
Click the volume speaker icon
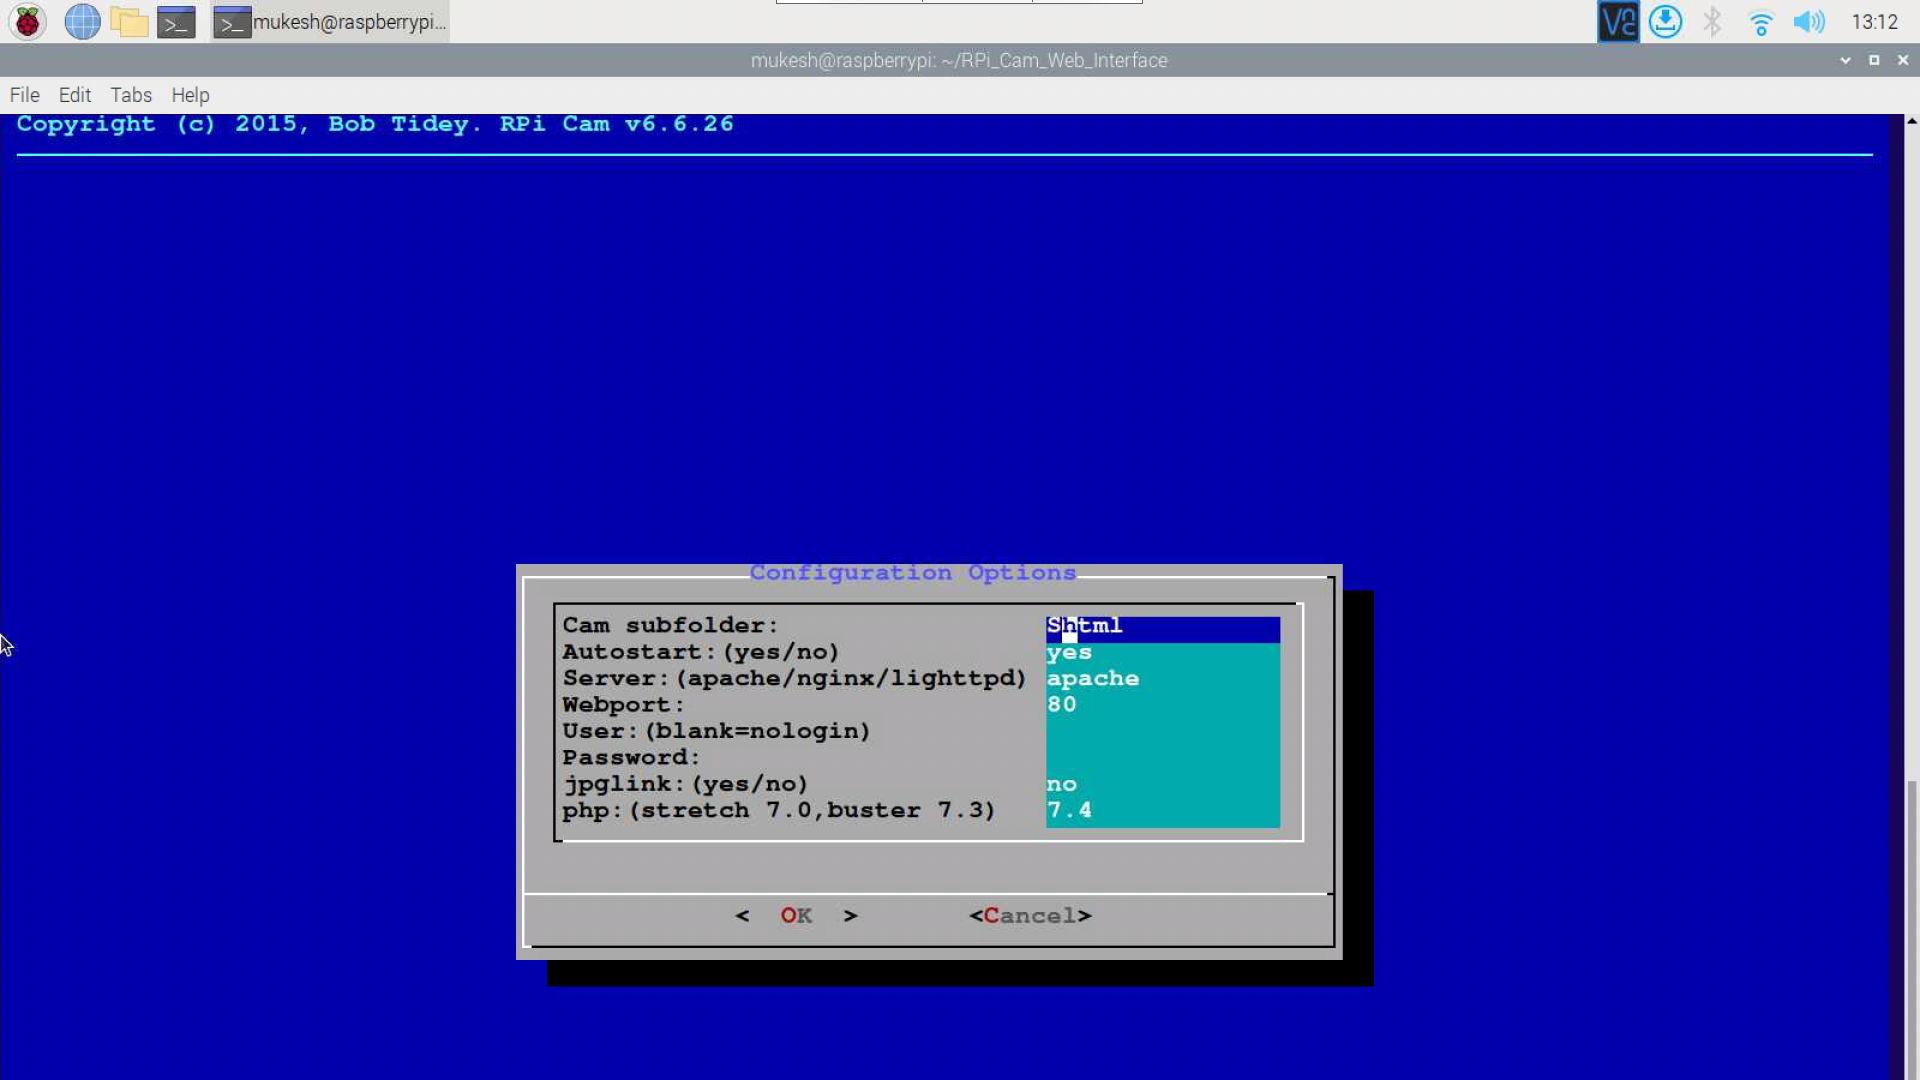(x=1809, y=21)
